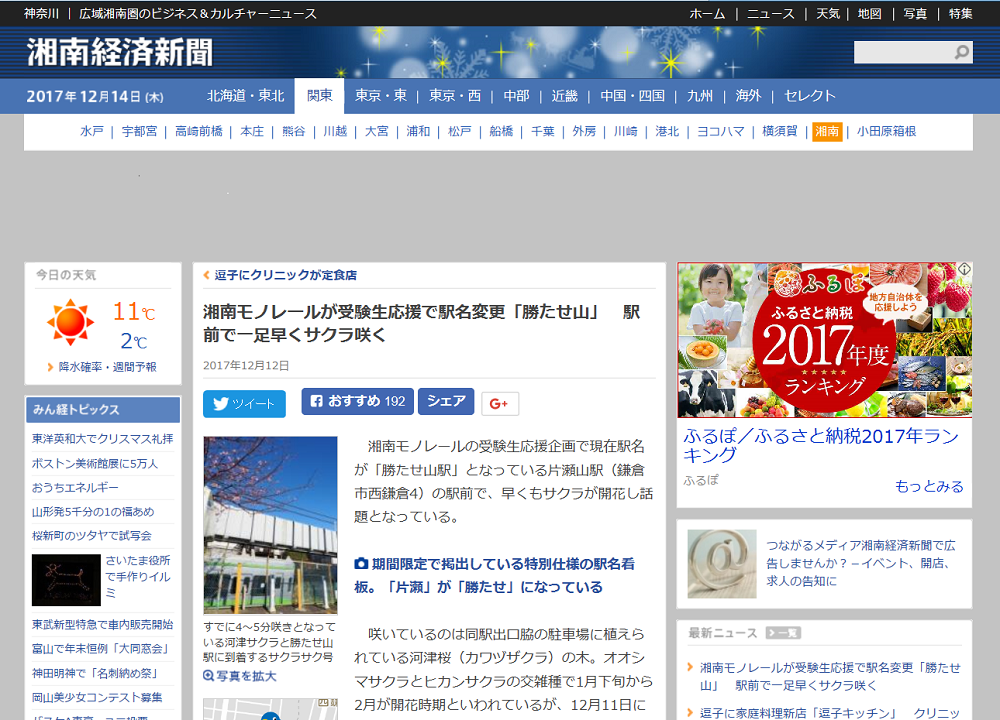Open topic 富山で年末恒例「大同窓会」

coord(101,649)
